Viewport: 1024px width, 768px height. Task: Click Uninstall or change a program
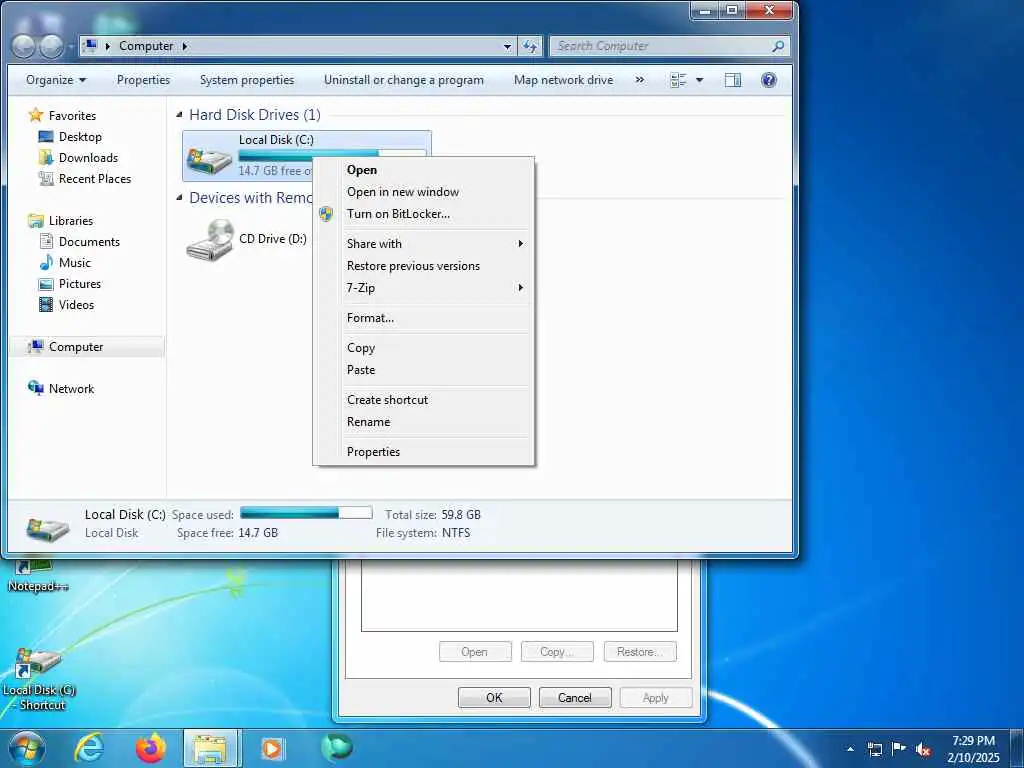coord(404,80)
